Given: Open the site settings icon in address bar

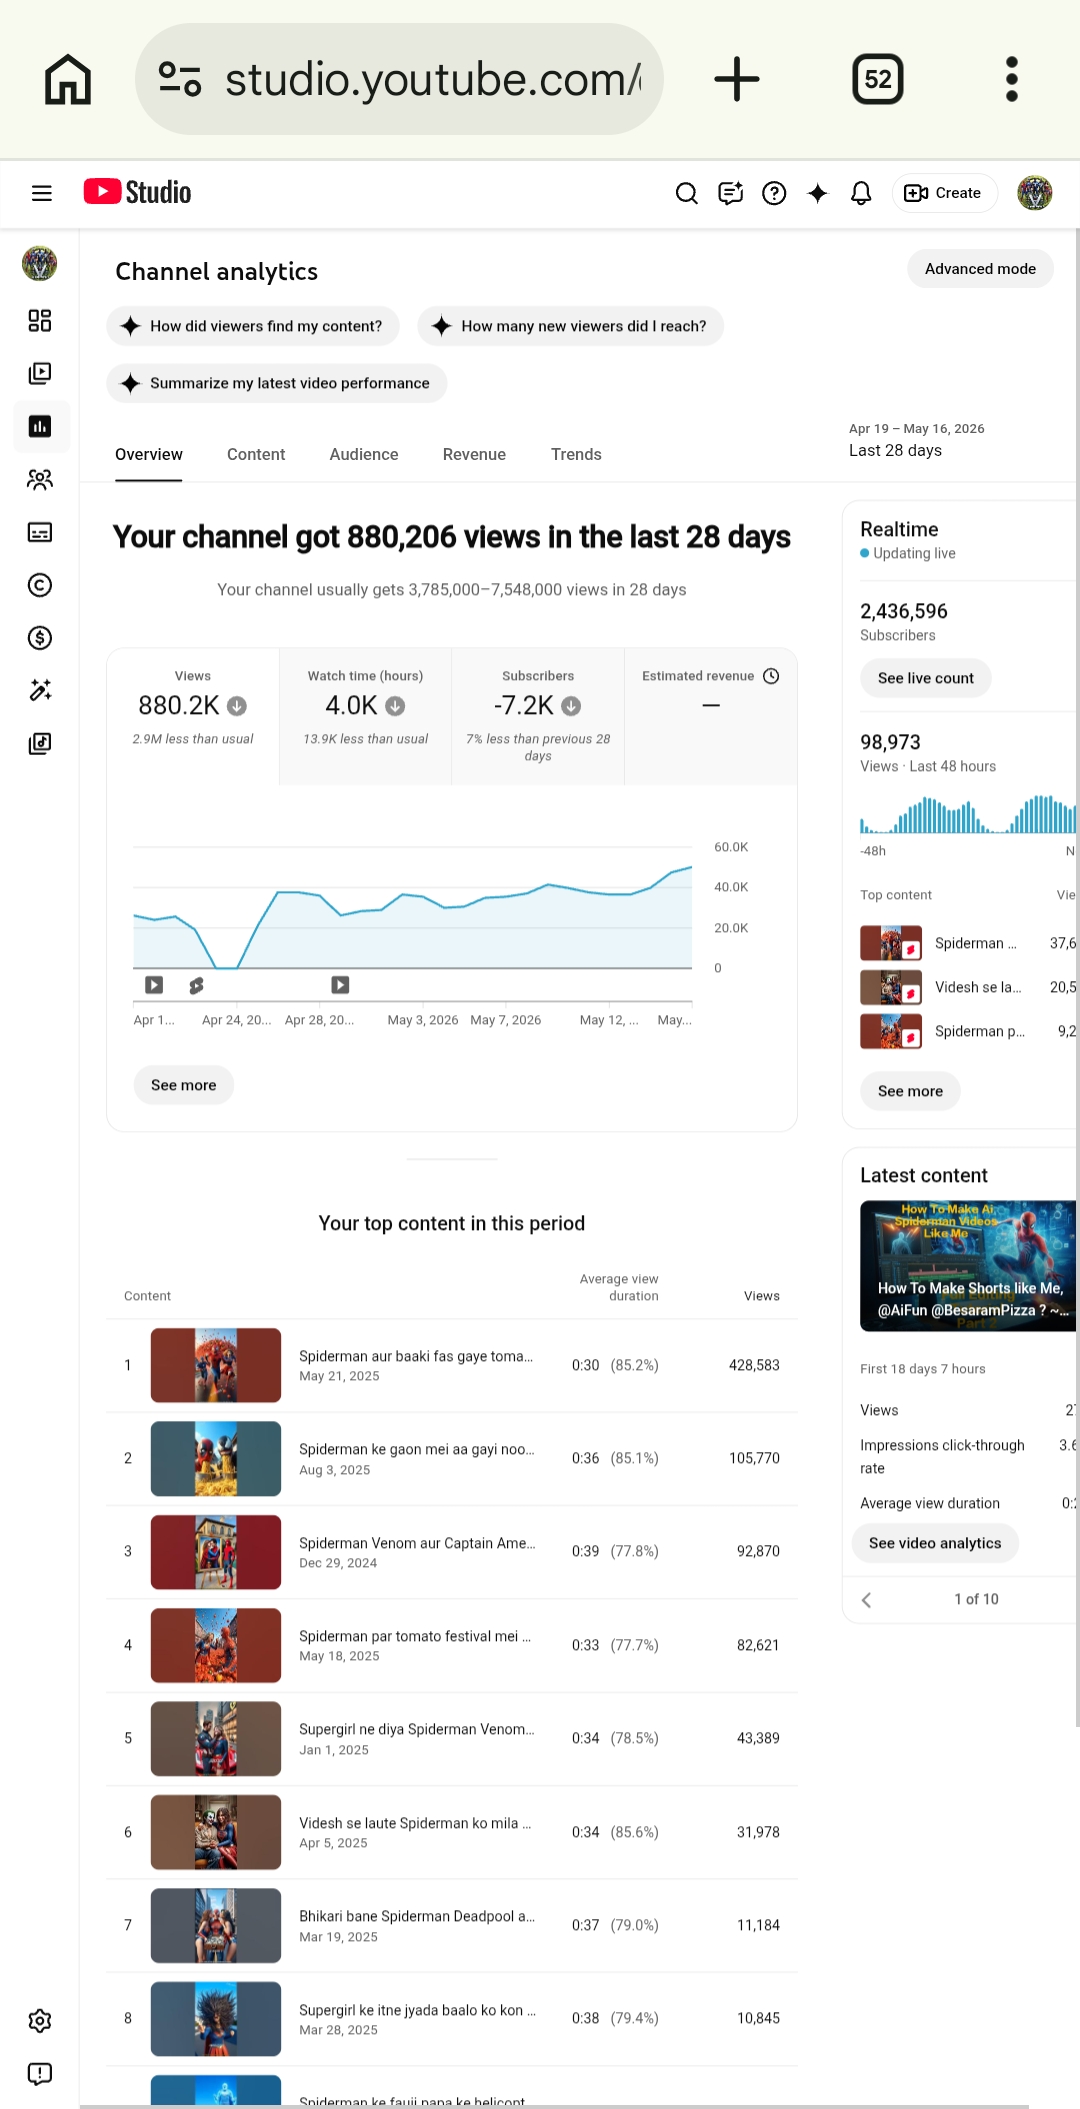Looking at the screenshot, I should click(180, 79).
